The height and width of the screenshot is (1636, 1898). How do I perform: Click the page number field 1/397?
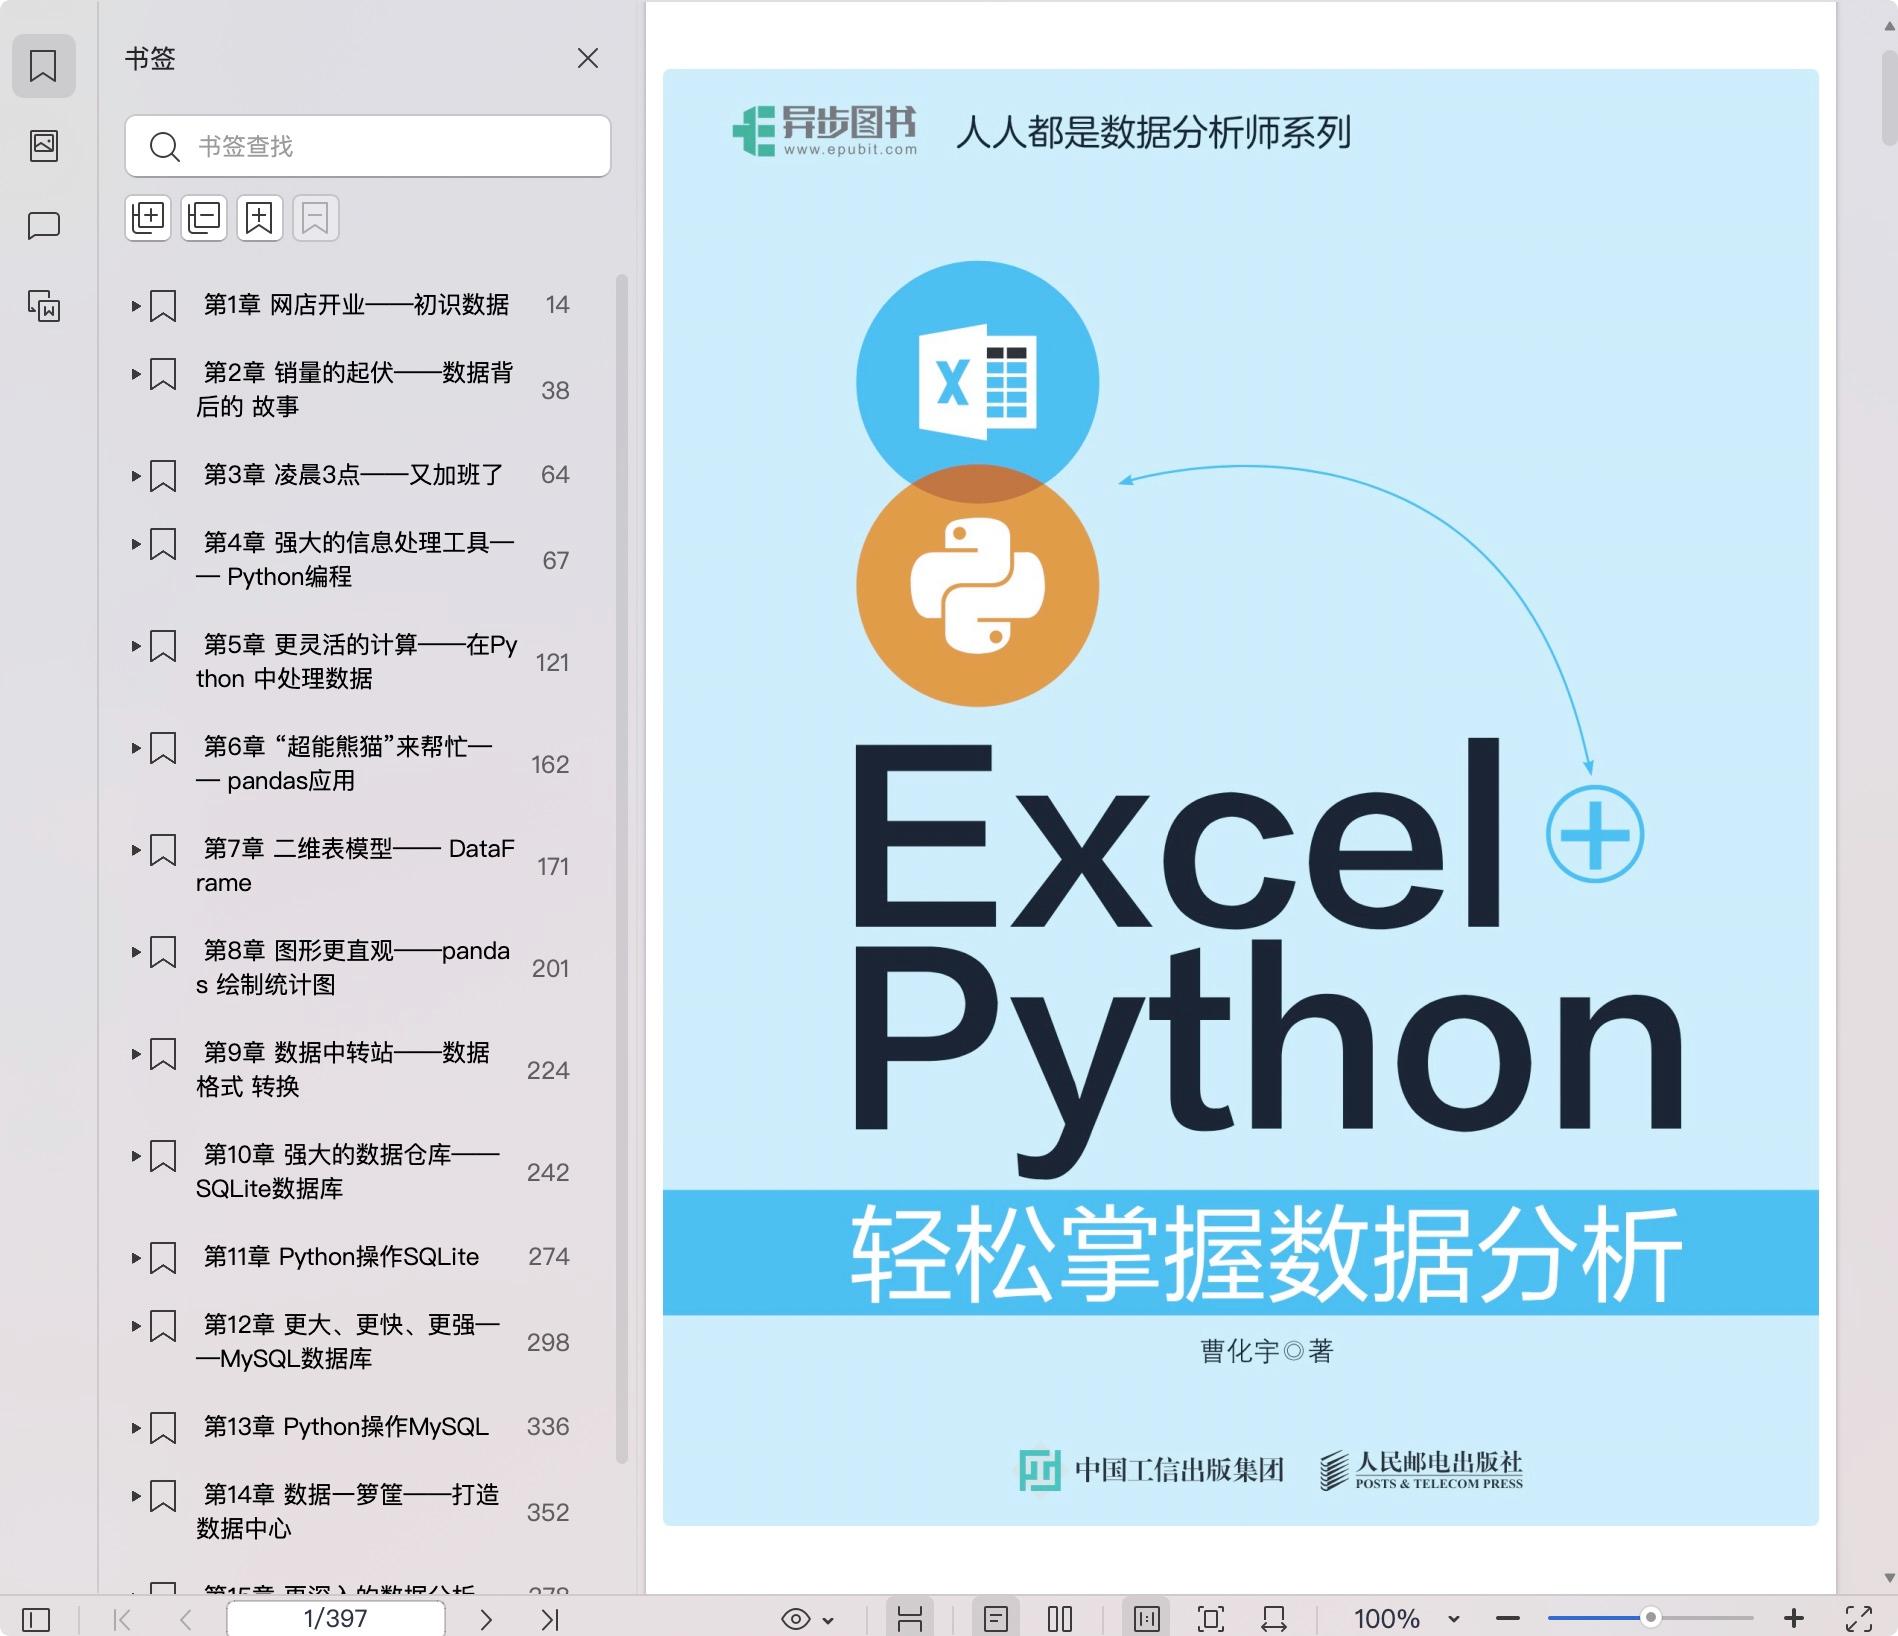click(x=336, y=1618)
